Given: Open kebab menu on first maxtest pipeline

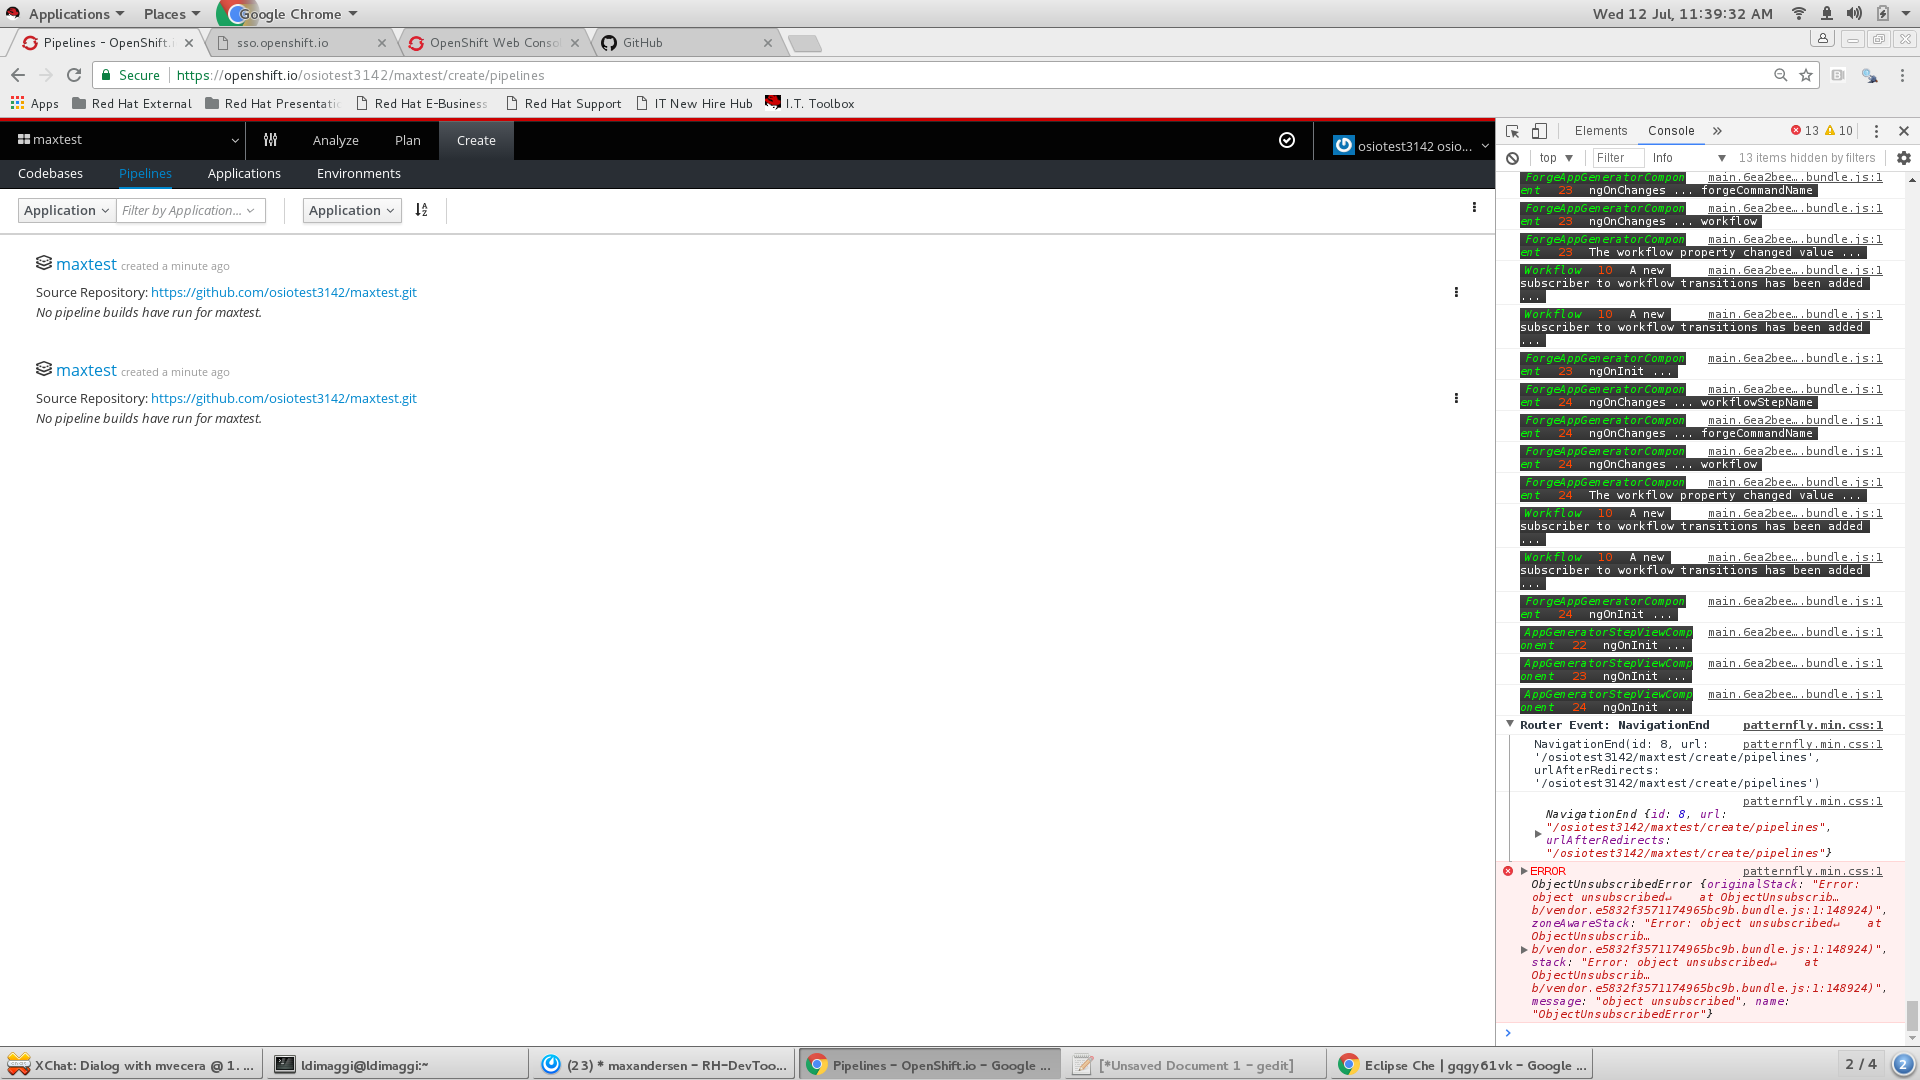Looking at the screenshot, I should [x=1456, y=292].
